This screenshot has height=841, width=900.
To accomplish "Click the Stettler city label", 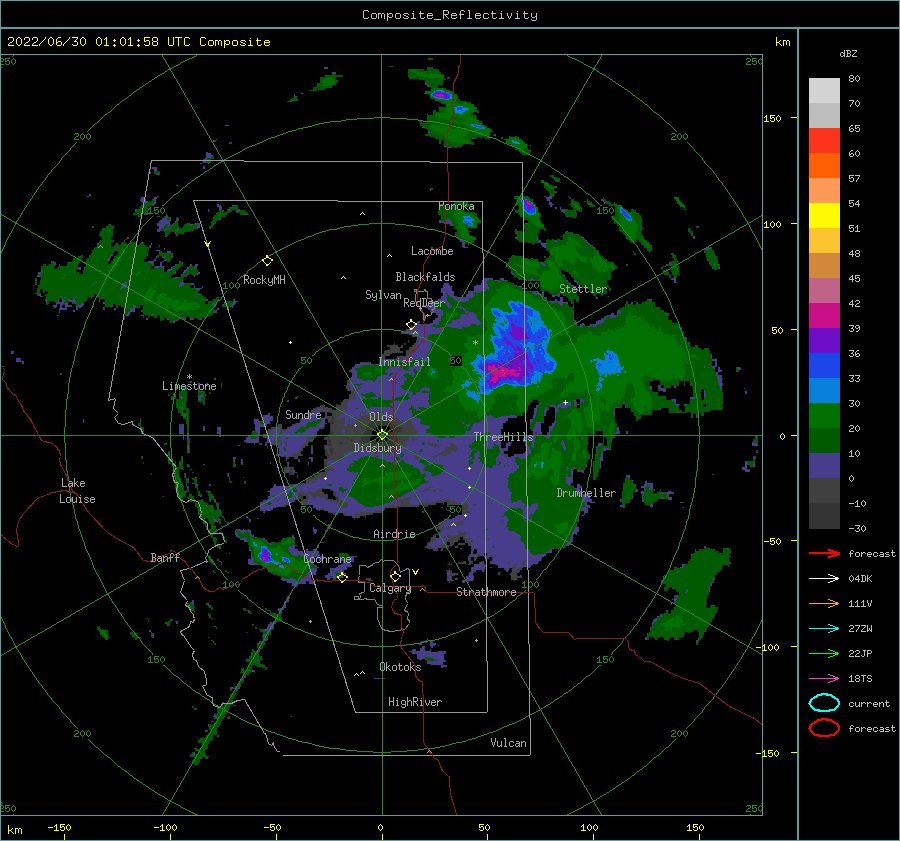I will [x=583, y=289].
